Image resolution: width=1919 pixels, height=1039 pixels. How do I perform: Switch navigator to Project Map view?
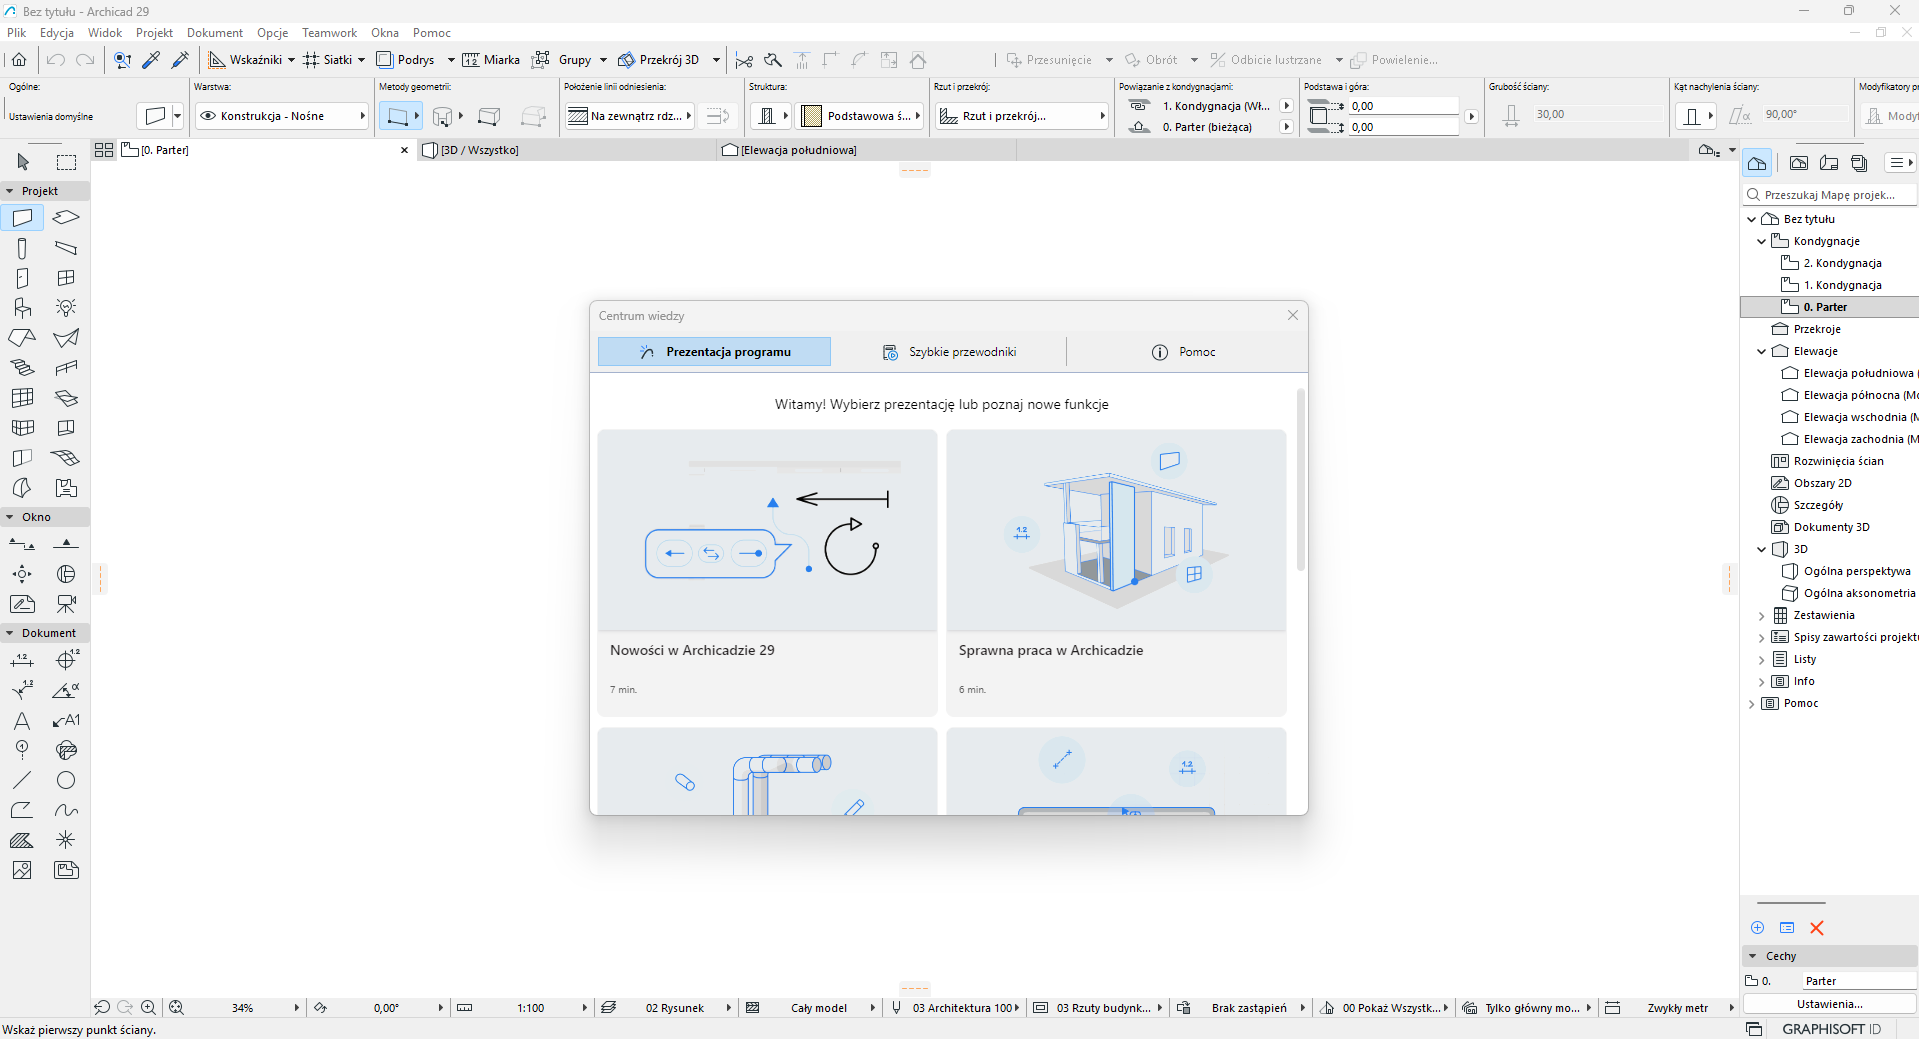[x=1757, y=163]
